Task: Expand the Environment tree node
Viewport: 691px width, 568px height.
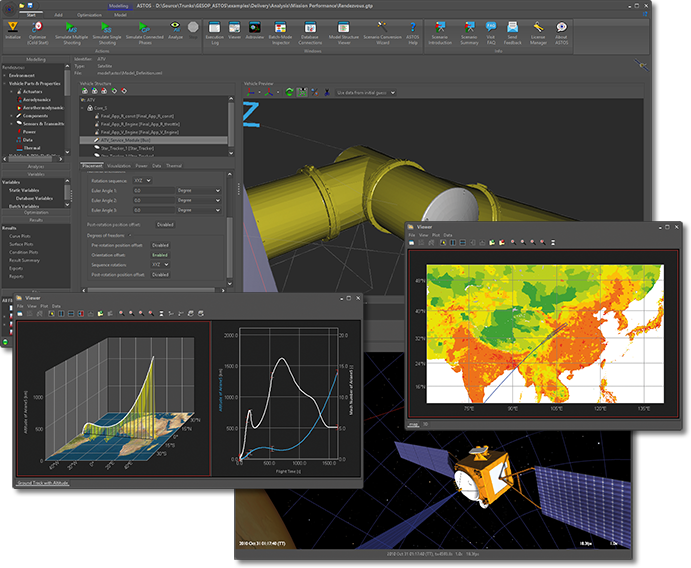Action: [5, 75]
